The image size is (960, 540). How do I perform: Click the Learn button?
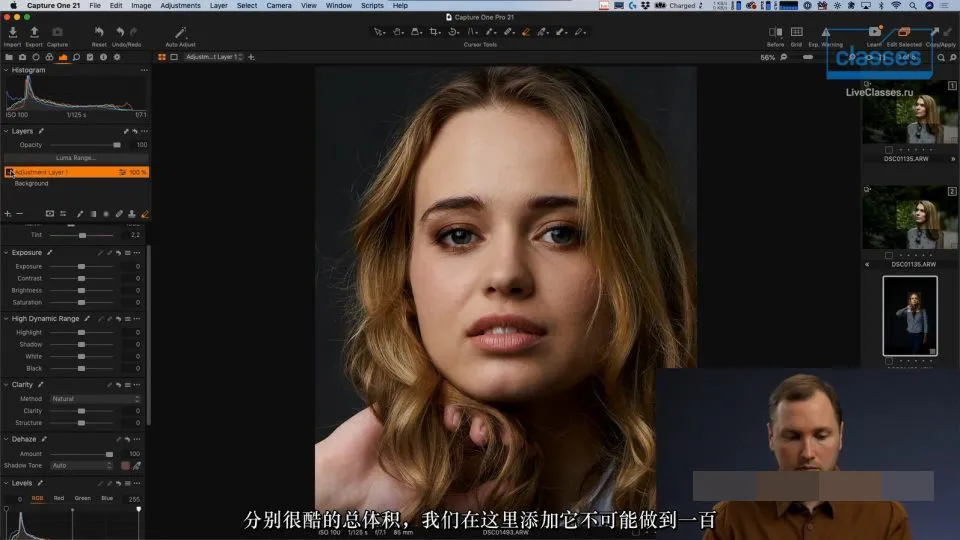(x=874, y=35)
